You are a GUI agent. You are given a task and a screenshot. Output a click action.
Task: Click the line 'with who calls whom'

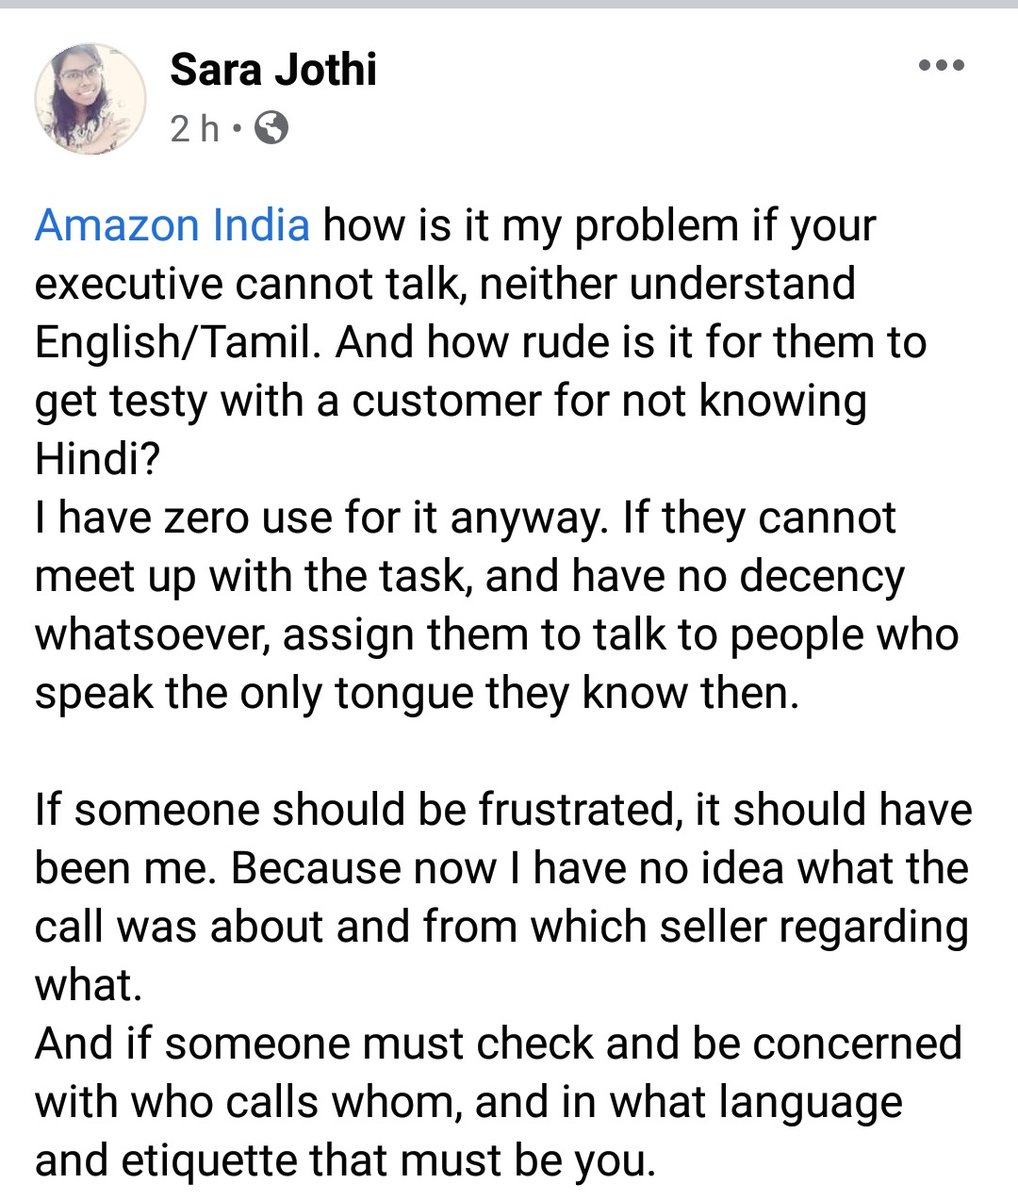468,1102
